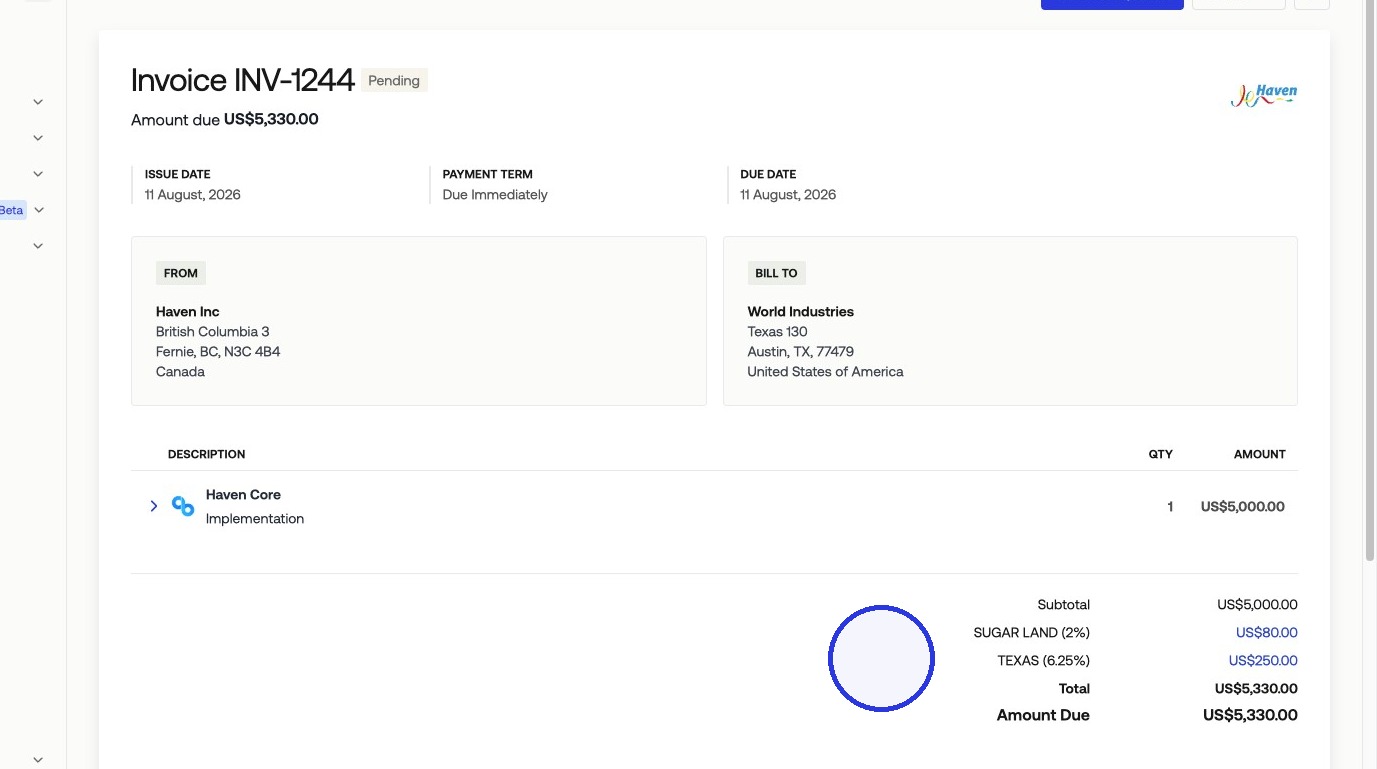The height and width of the screenshot is (769, 1377).
Task: Click the issue date value below ISSUE DATE
Action: pyautogui.click(x=193, y=194)
